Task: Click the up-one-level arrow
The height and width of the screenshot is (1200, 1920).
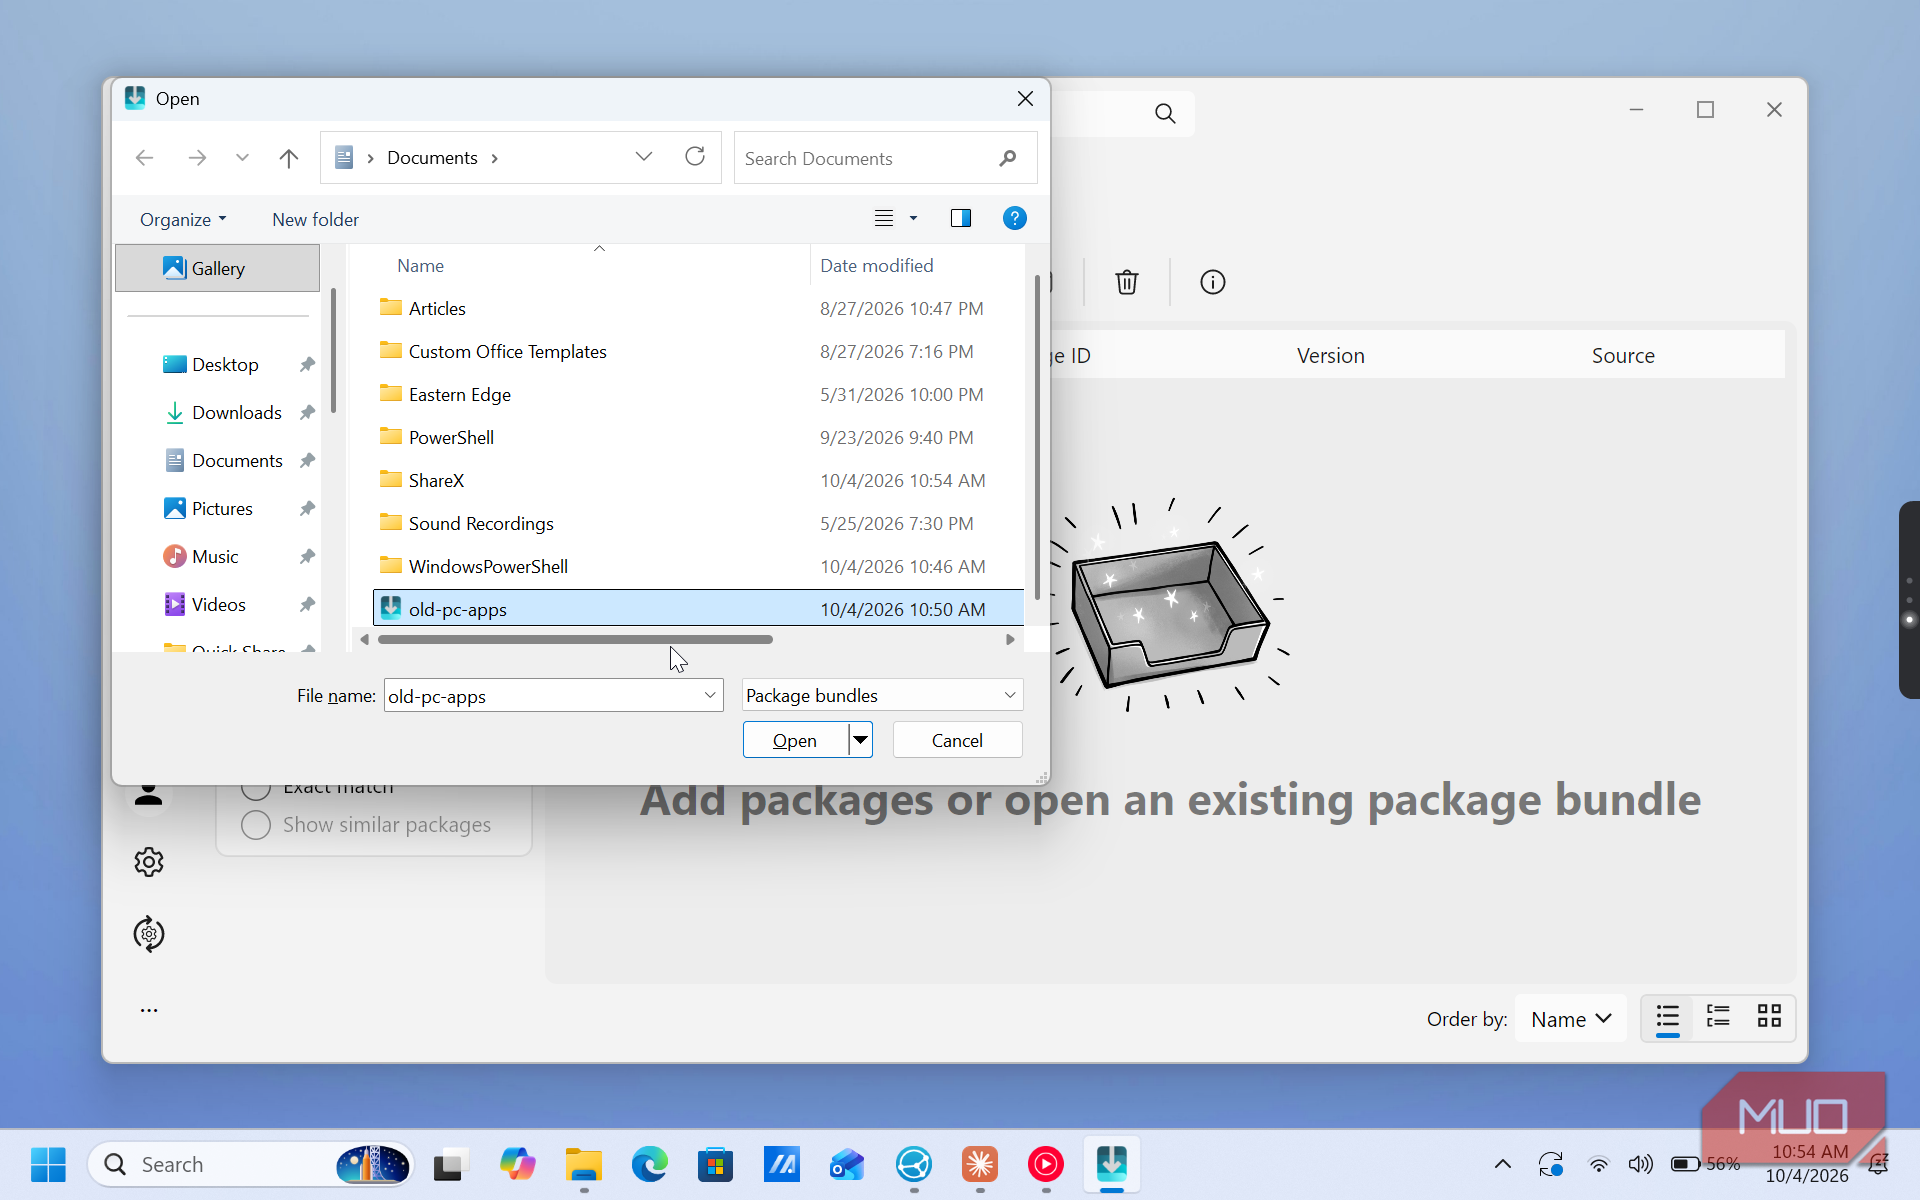Action: click(x=289, y=158)
